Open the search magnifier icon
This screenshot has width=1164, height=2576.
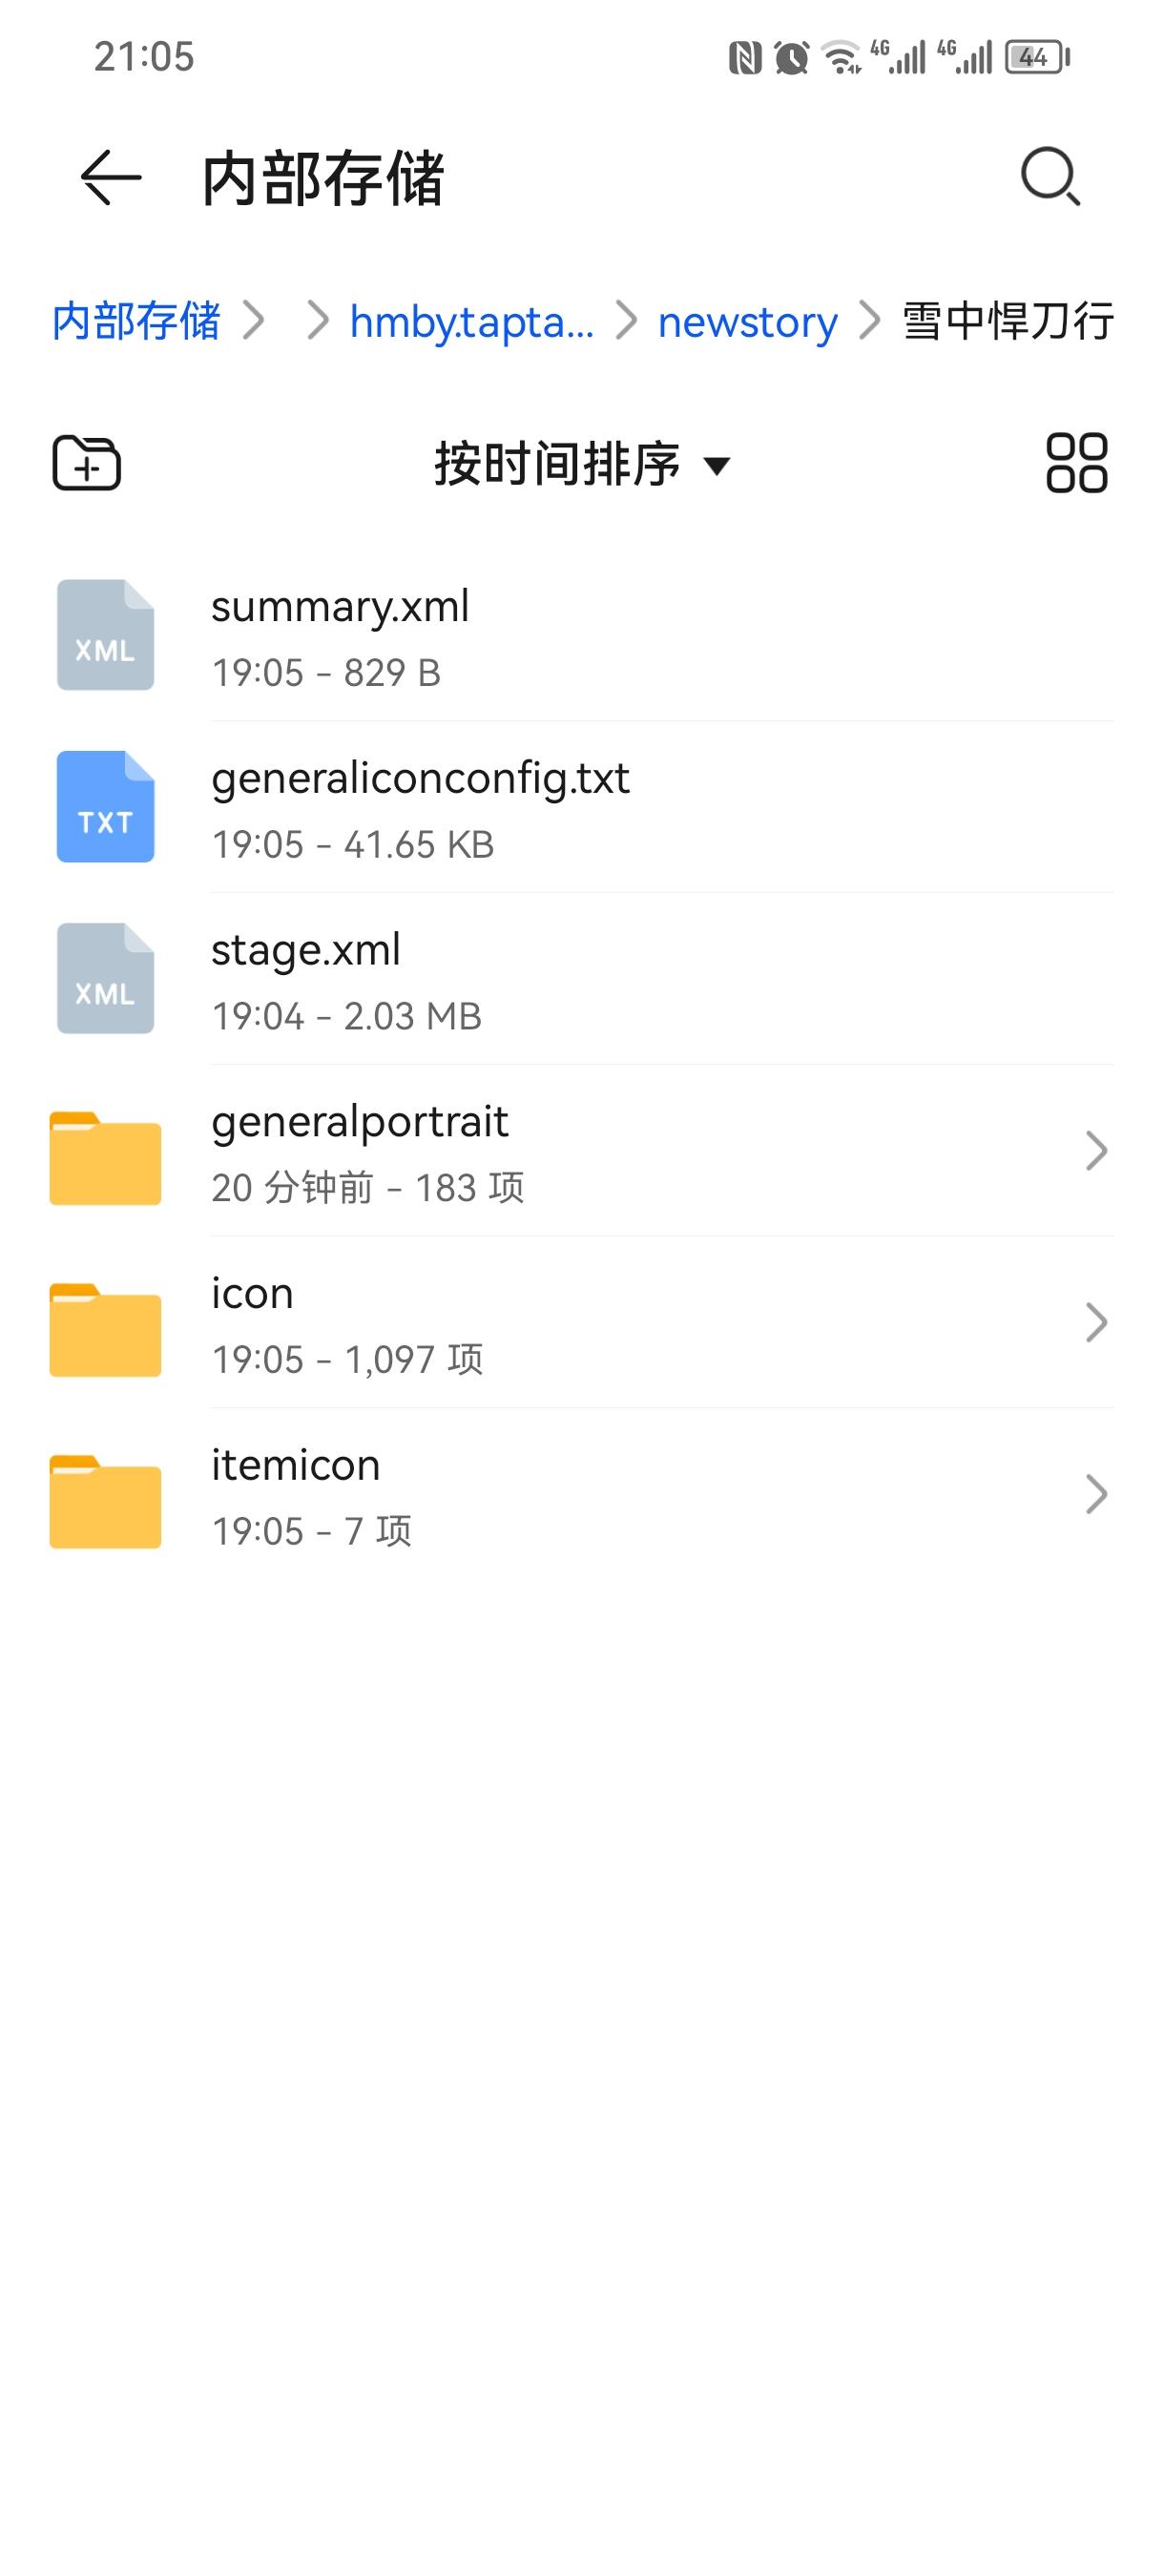[1050, 177]
